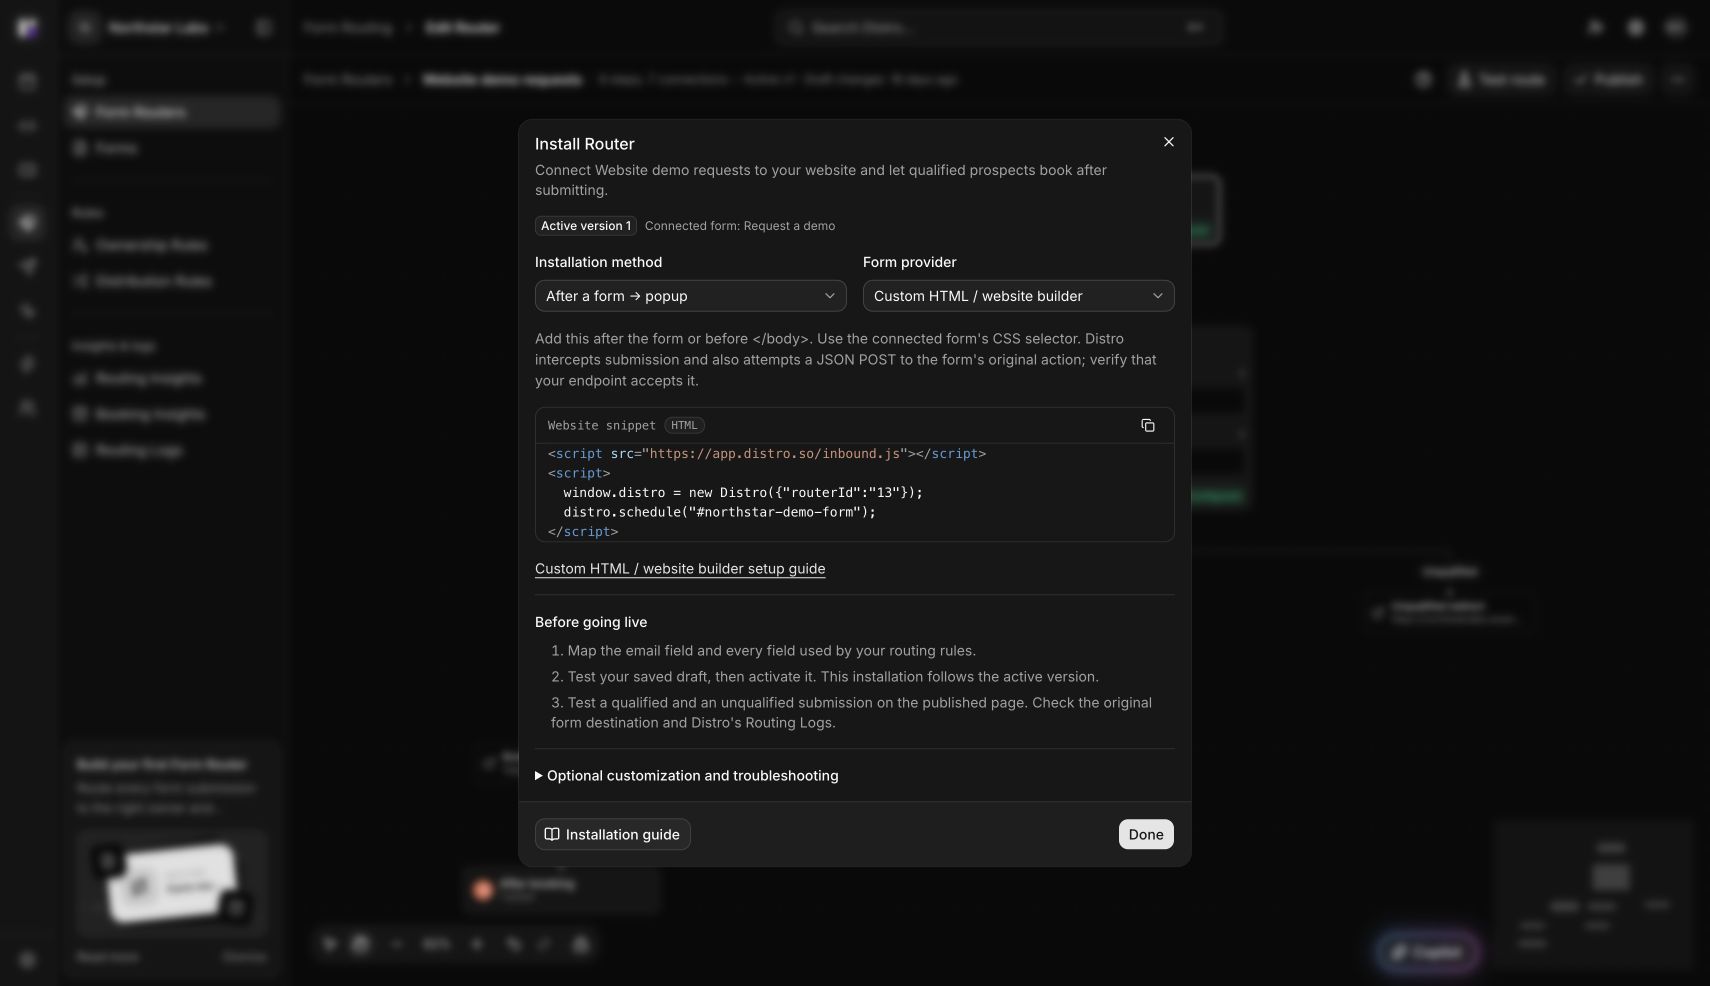Click the Before going live heading
Viewport: 1710px width, 986px height.
point(591,622)
